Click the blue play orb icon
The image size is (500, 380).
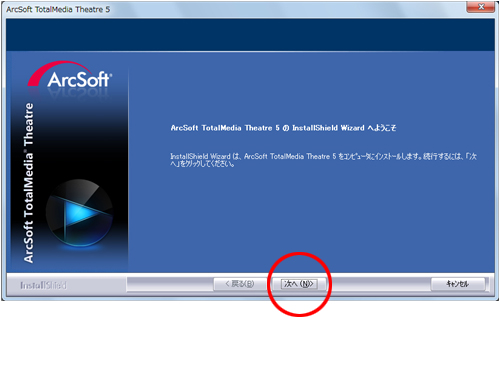(79, 213)
